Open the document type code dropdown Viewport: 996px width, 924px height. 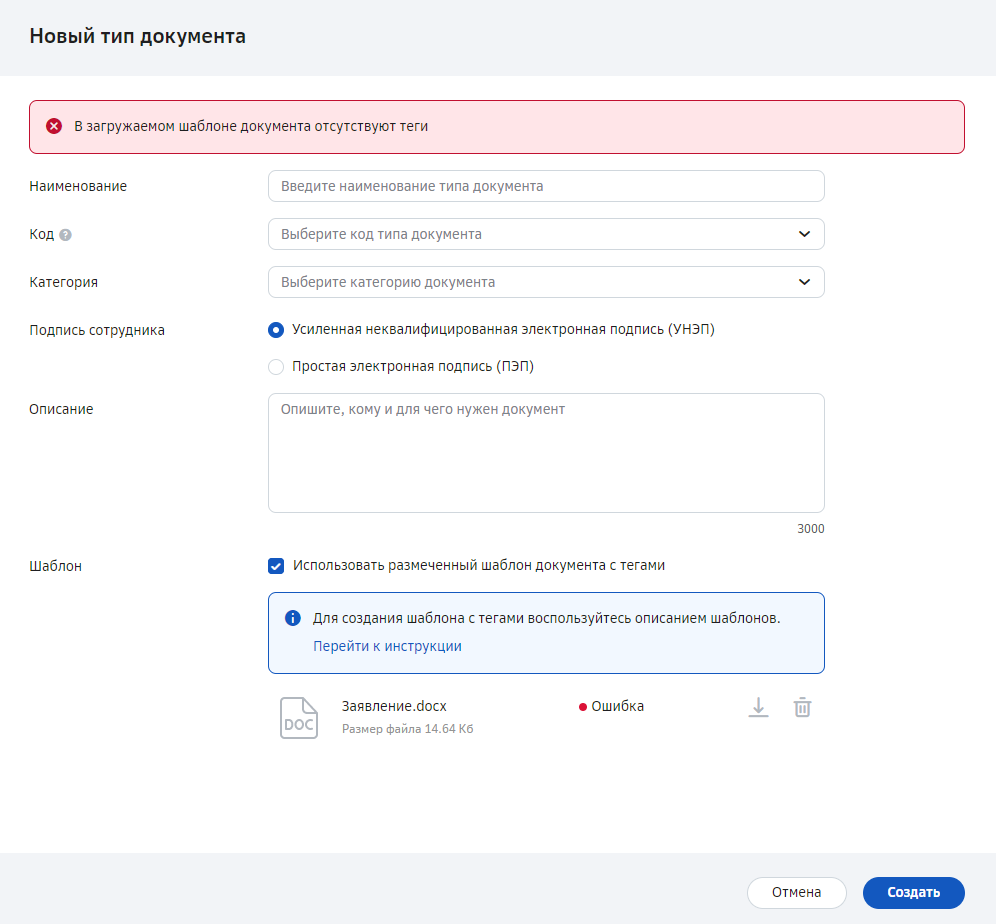coord(546,234)
